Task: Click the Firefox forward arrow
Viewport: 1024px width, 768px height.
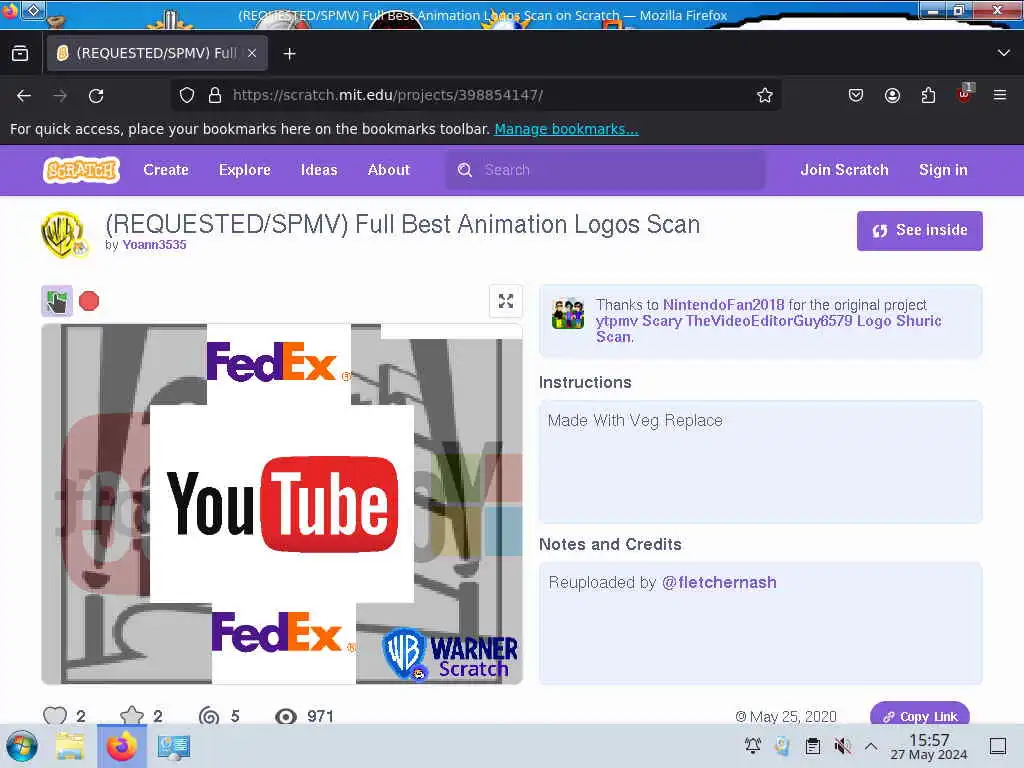Action: tap(60, 96)
